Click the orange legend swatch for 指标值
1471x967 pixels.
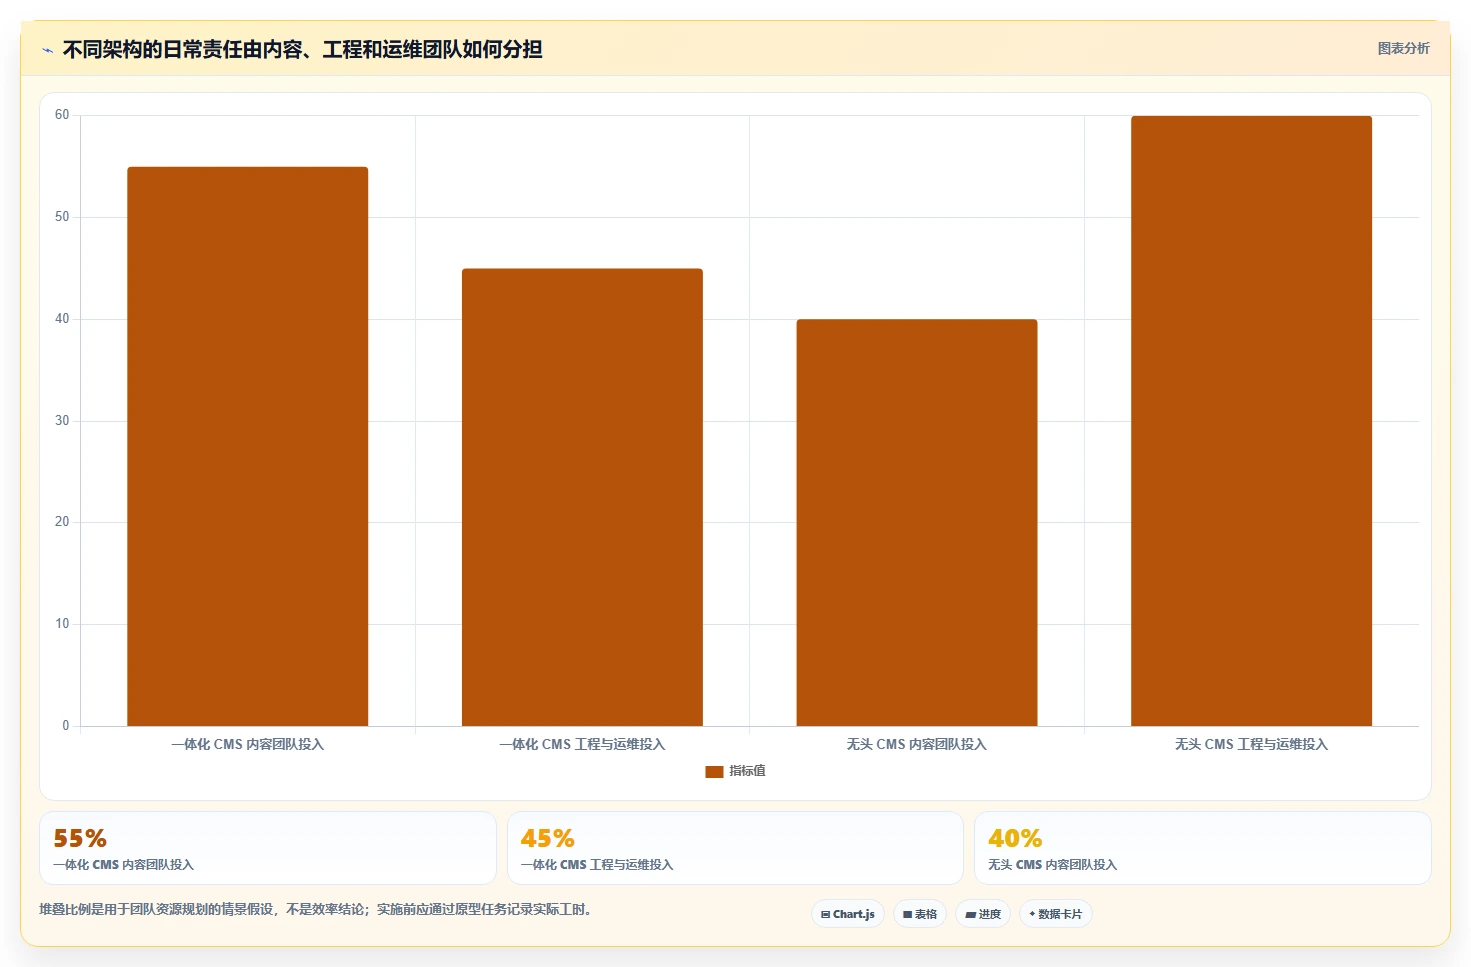[x=714, y=771]
